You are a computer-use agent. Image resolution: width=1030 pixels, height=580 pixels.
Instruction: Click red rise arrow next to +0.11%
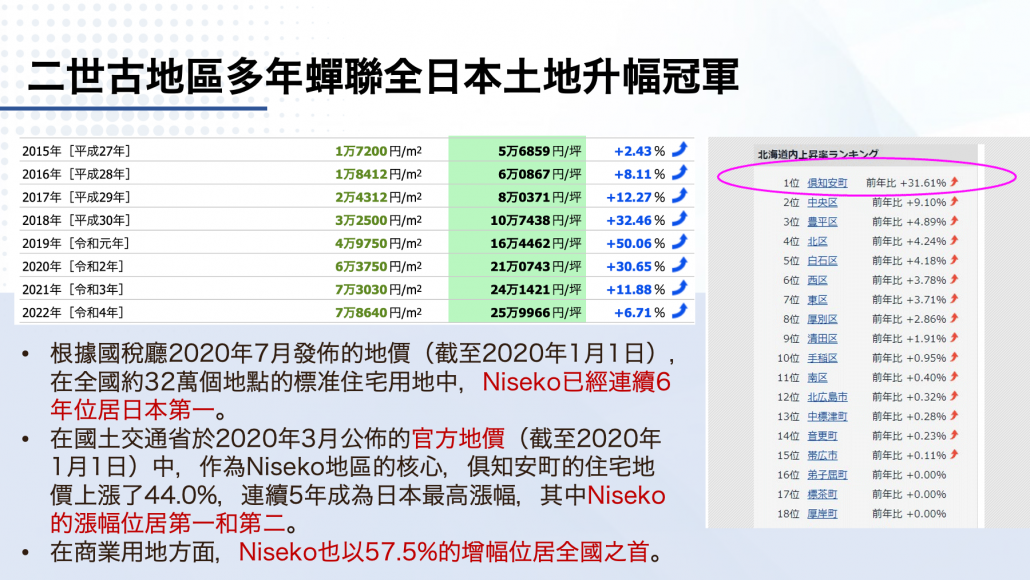954,455
